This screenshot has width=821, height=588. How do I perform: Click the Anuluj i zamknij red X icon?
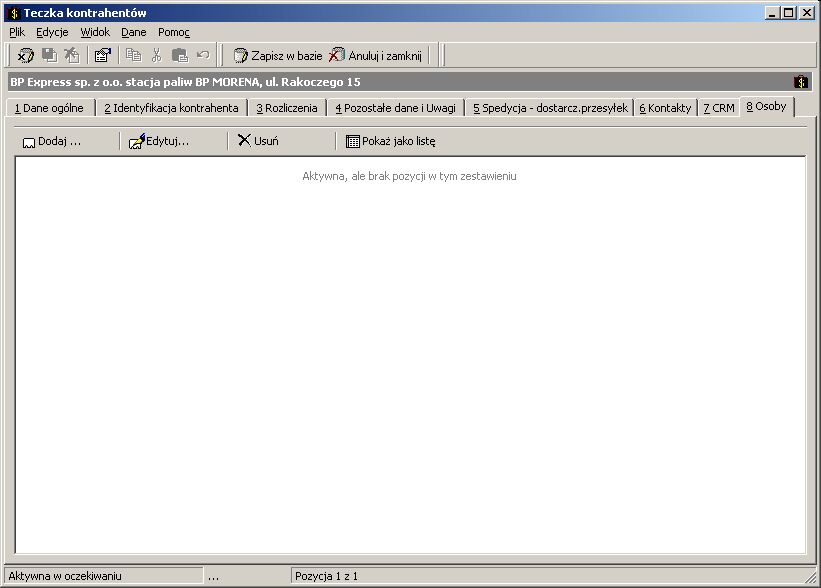point(337,54)
